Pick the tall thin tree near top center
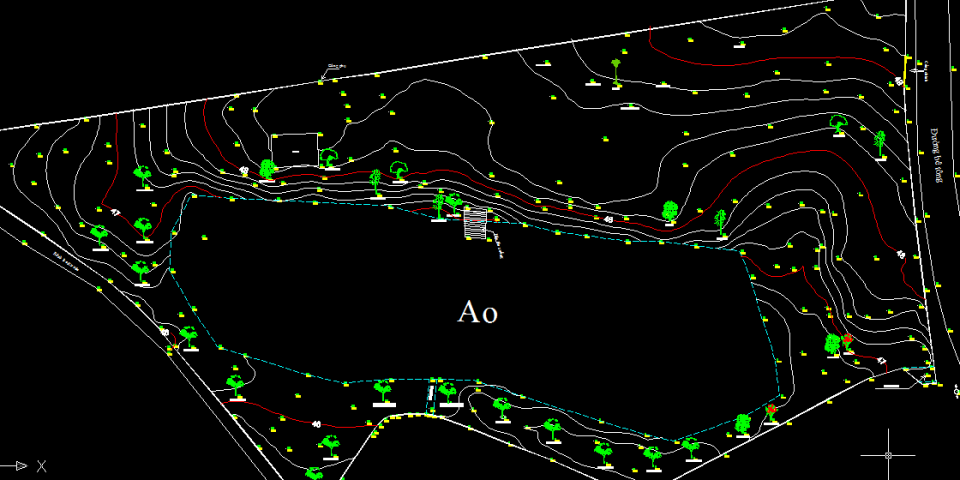This screenshot has width=960, height=480. coord(617,72)
